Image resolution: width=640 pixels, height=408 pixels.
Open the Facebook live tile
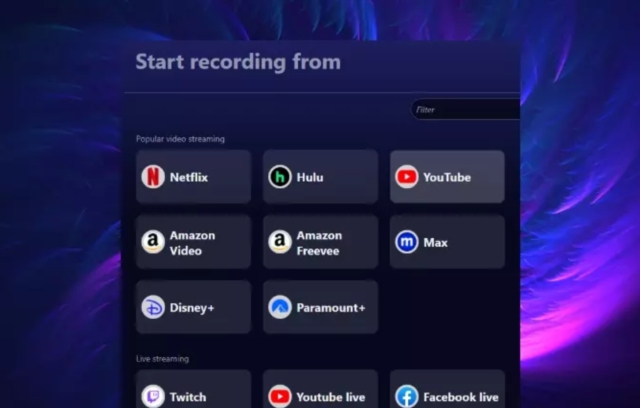click(447, 389)
